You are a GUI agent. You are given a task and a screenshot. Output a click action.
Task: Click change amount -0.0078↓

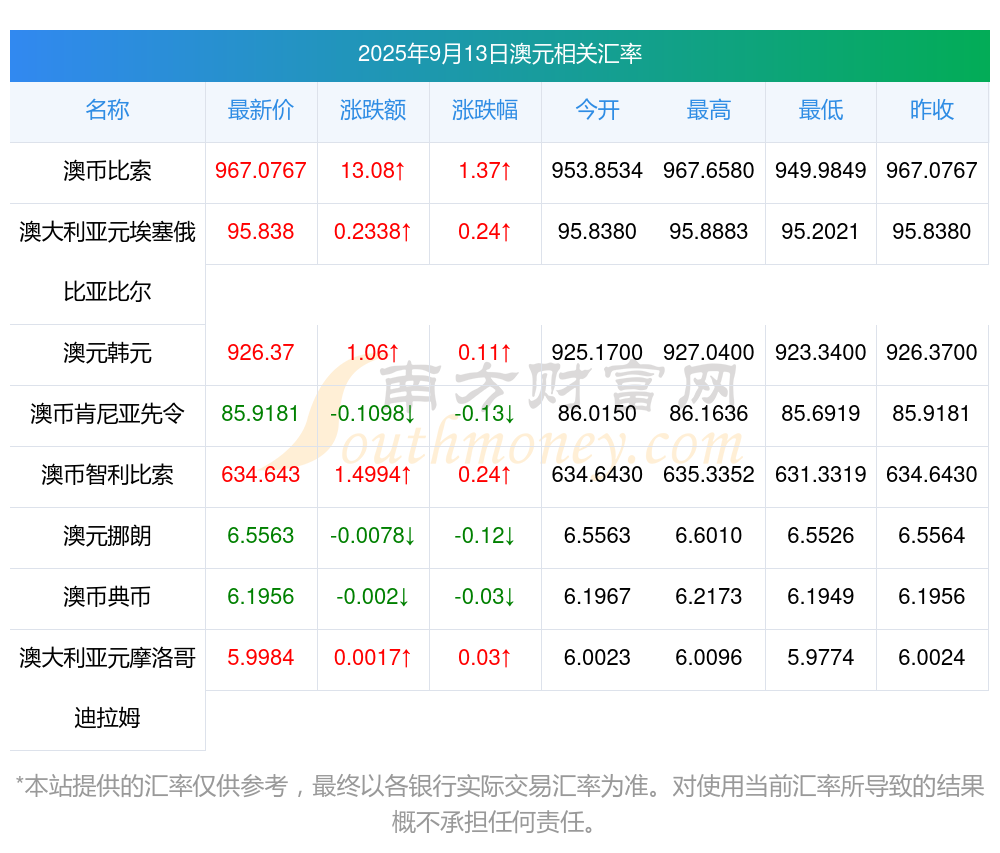click(373, 536)
